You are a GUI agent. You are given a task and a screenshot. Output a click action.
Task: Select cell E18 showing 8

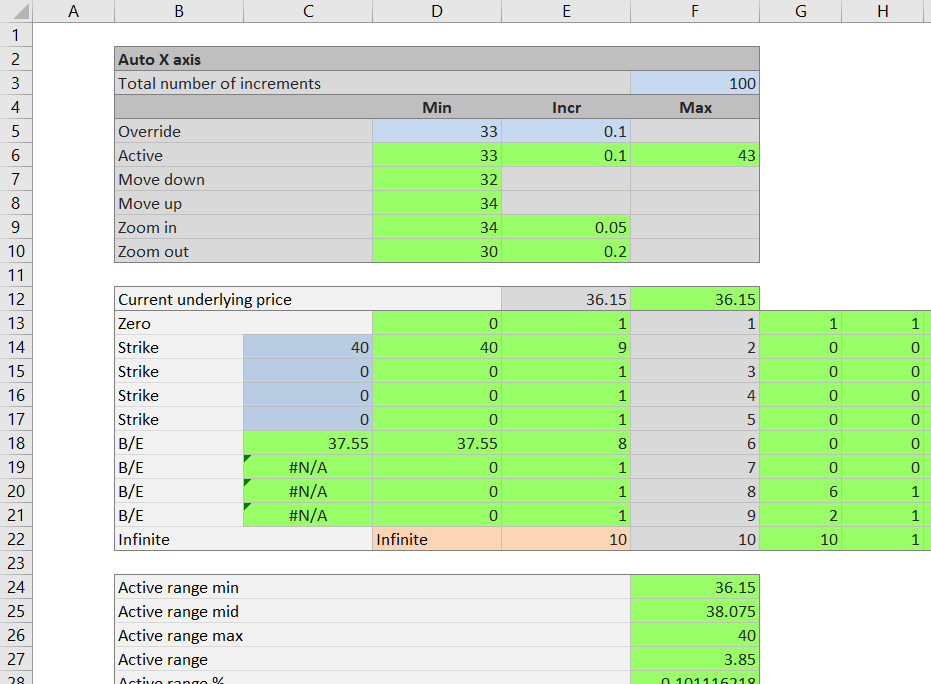(x=566, y=443)
